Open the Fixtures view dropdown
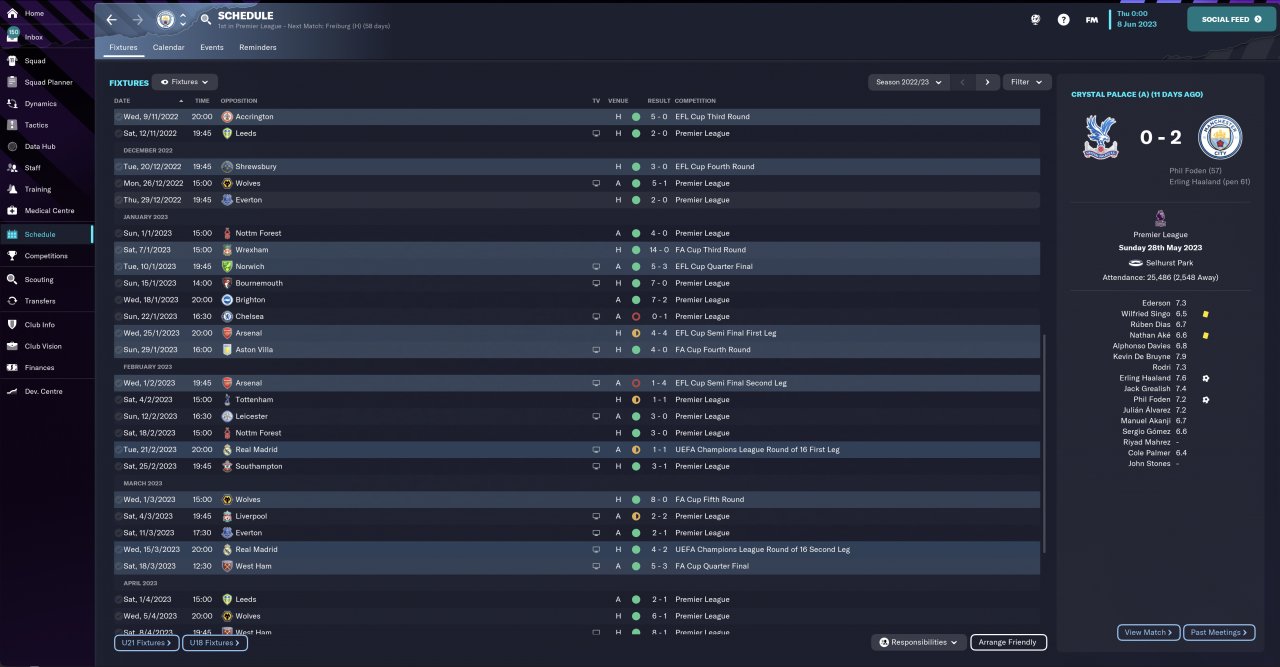Screen dimensions: 1280x667 pos(185,82)
